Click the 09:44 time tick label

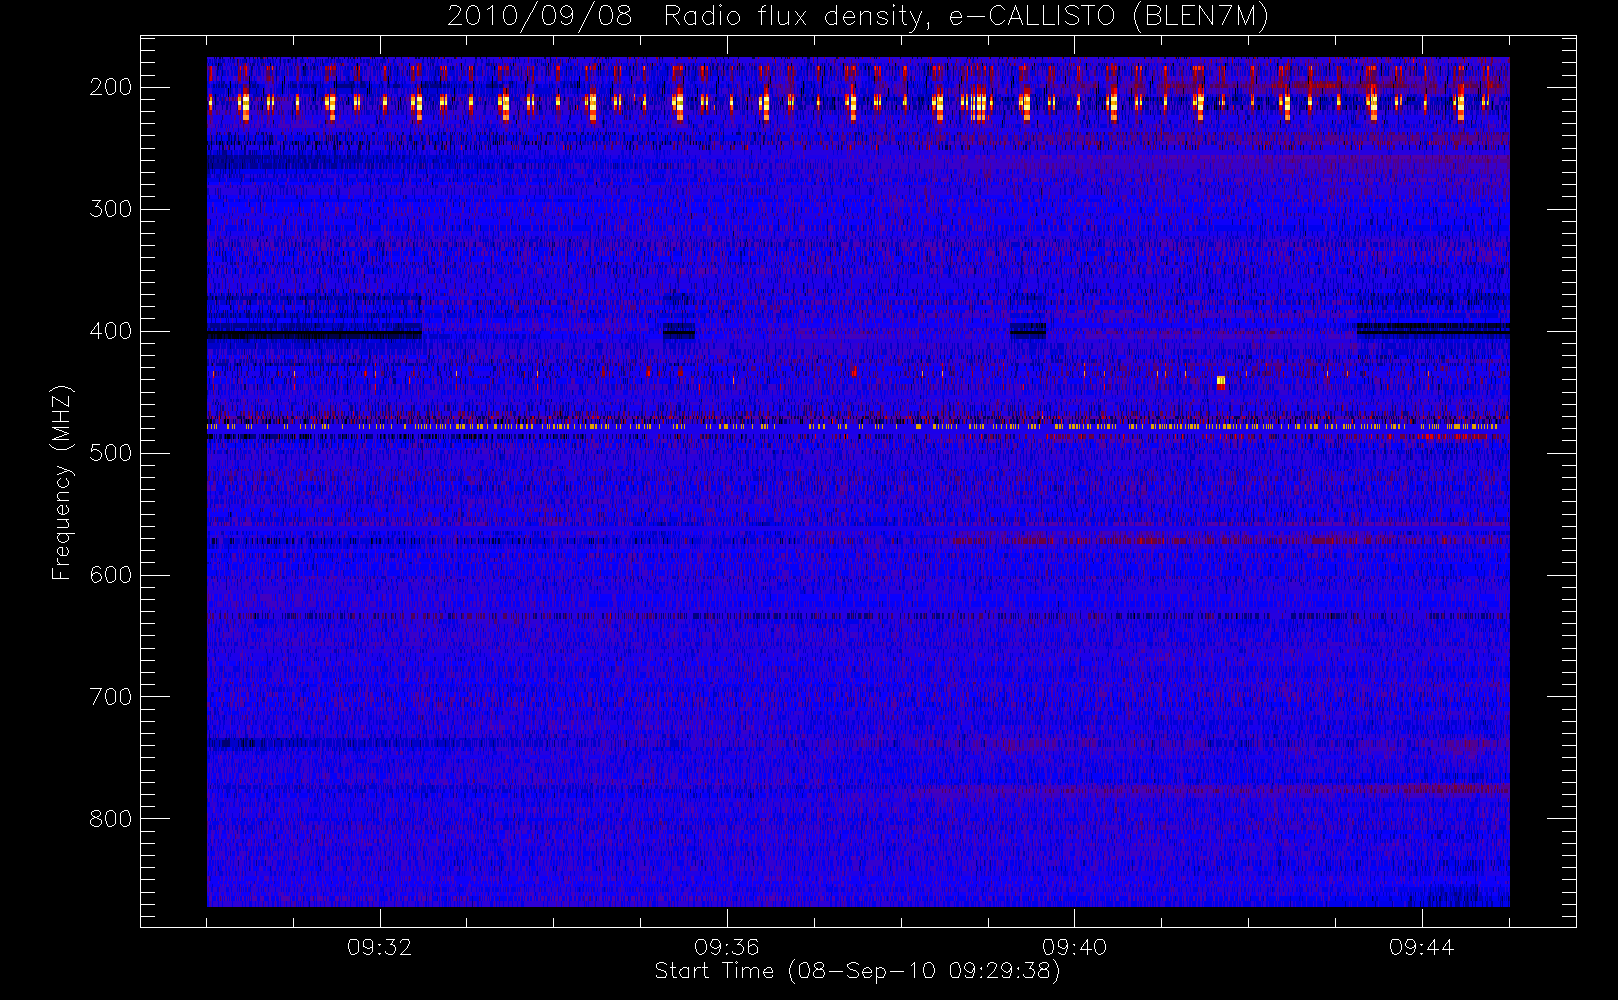tap(1421, 947)
